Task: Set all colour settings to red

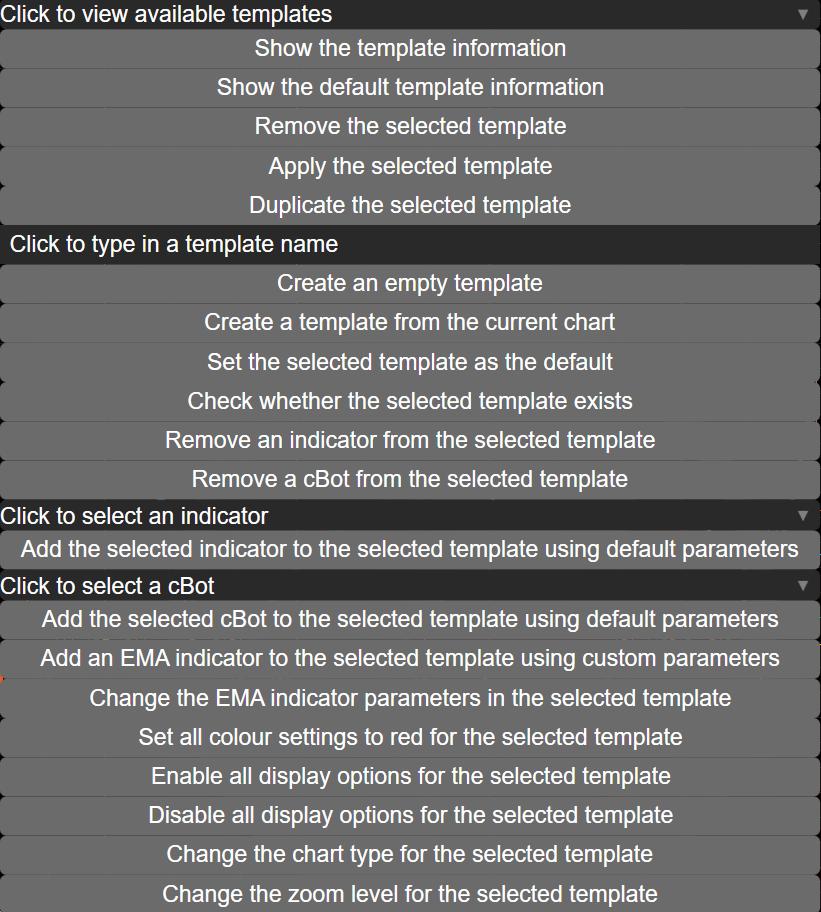Action: [410, 737]
